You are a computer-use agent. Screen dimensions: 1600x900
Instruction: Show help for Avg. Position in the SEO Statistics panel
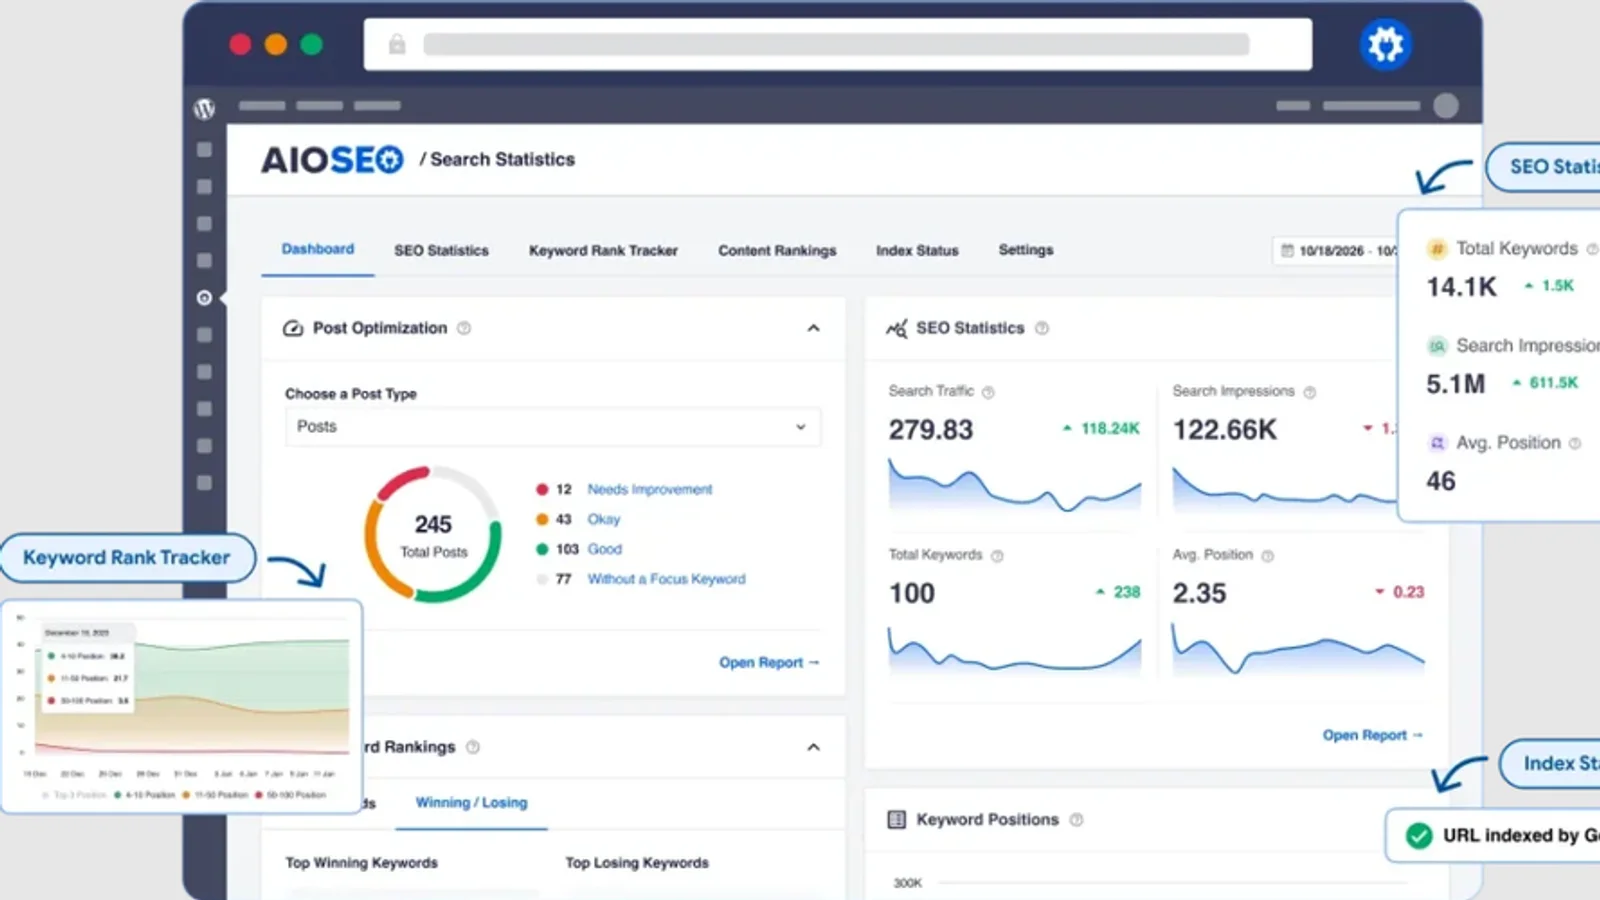pos(1268,556)
